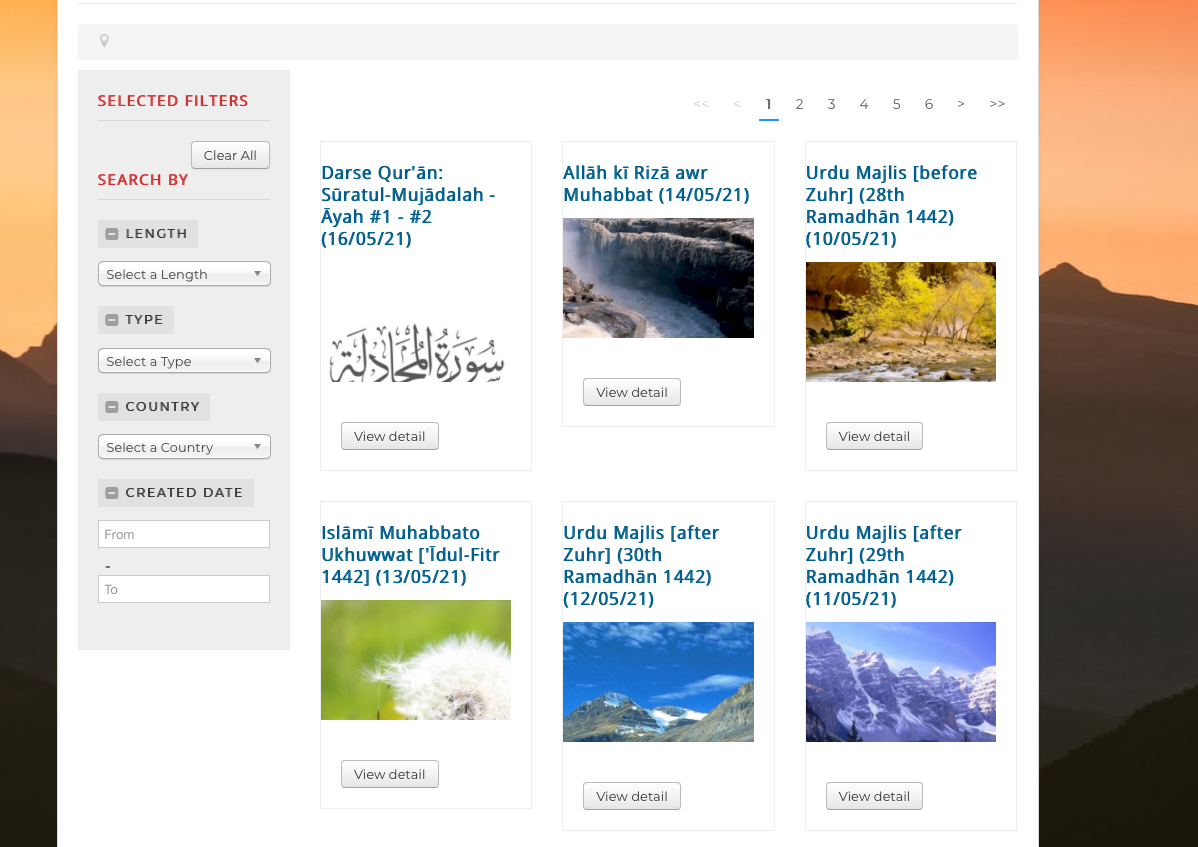Click the yellow trees river thumbnail
The width and height of the screenshot is (1198, 847).
901,322
